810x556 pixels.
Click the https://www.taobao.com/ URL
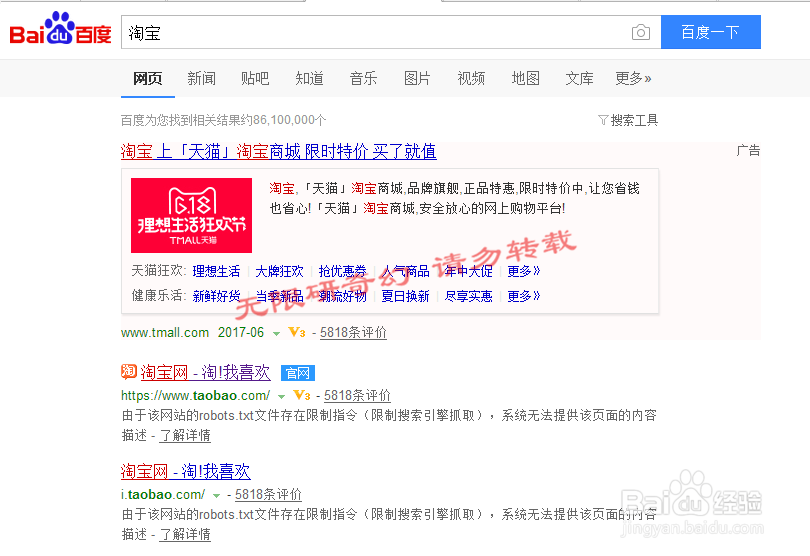(x=196, y=395)
